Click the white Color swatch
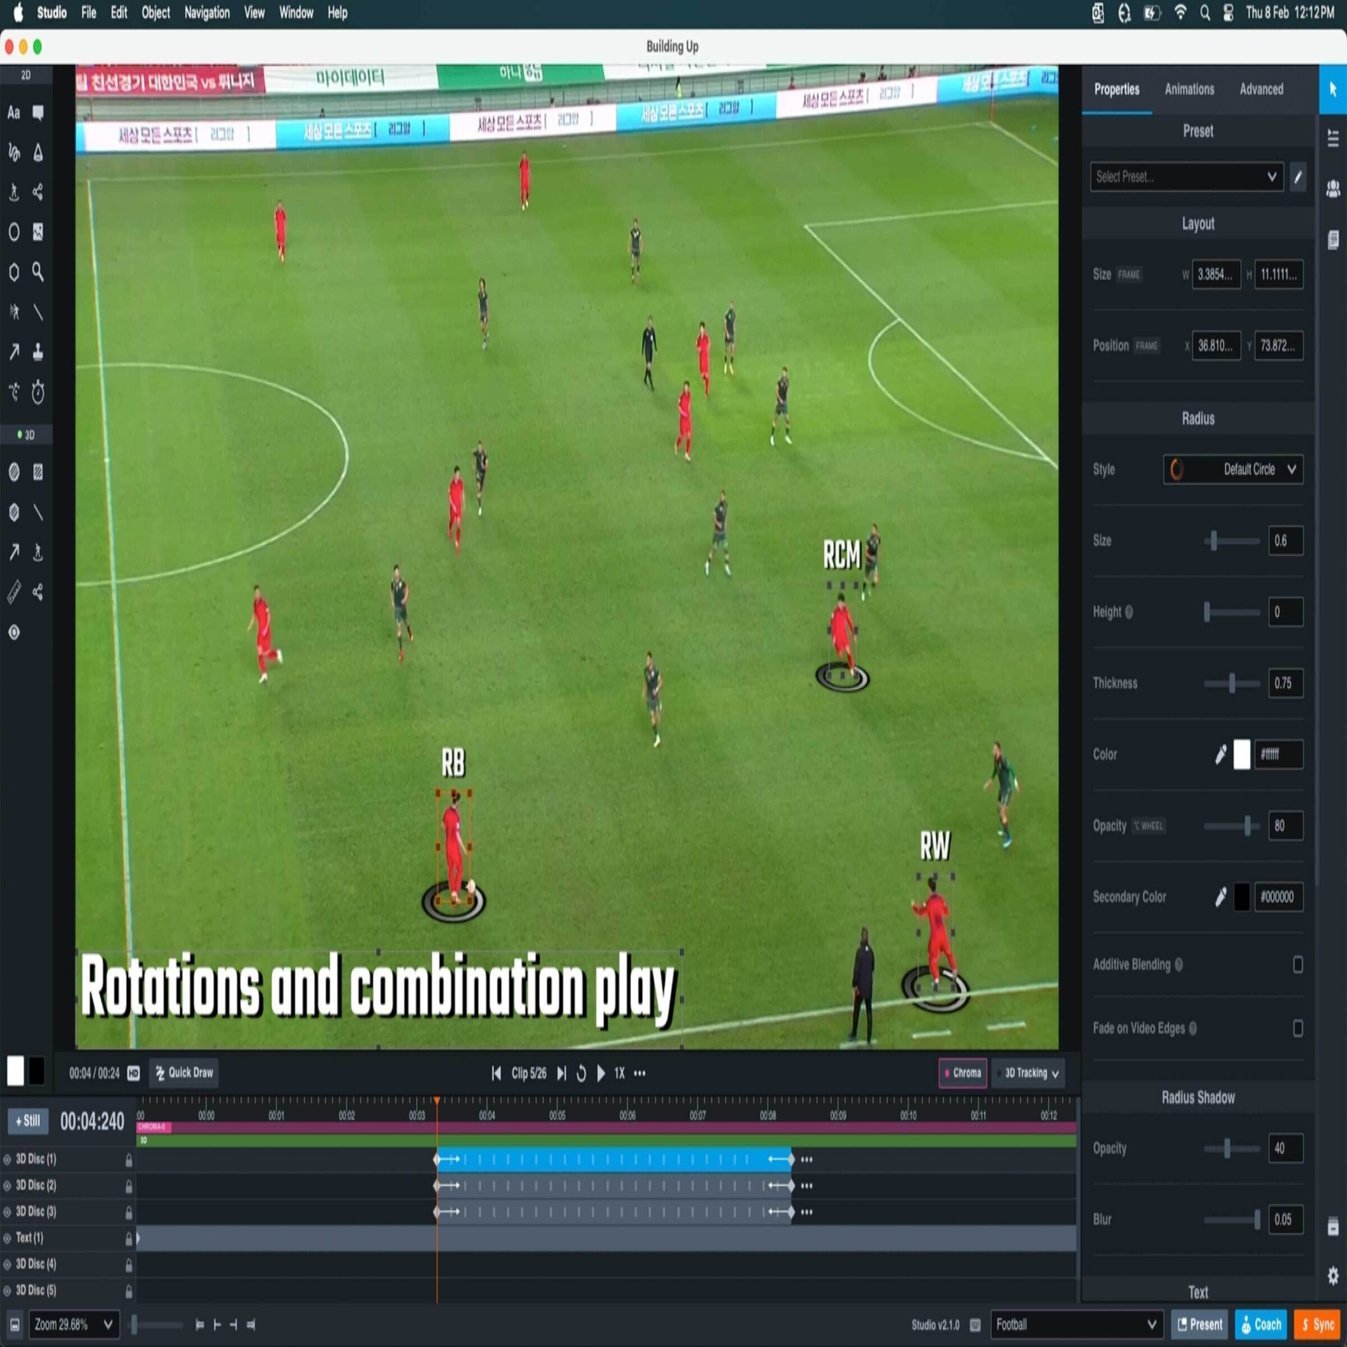Screen dimensions: 1347x1347 coord(1242,755)
